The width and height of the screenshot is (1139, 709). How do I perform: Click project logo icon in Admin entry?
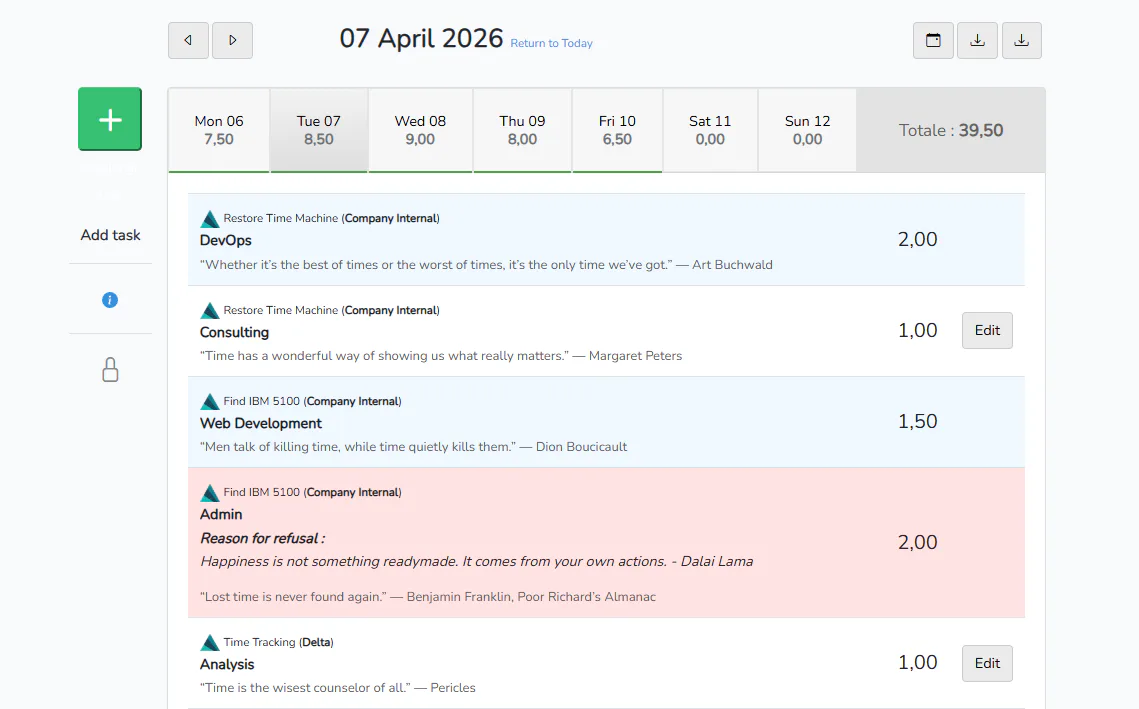210,493
